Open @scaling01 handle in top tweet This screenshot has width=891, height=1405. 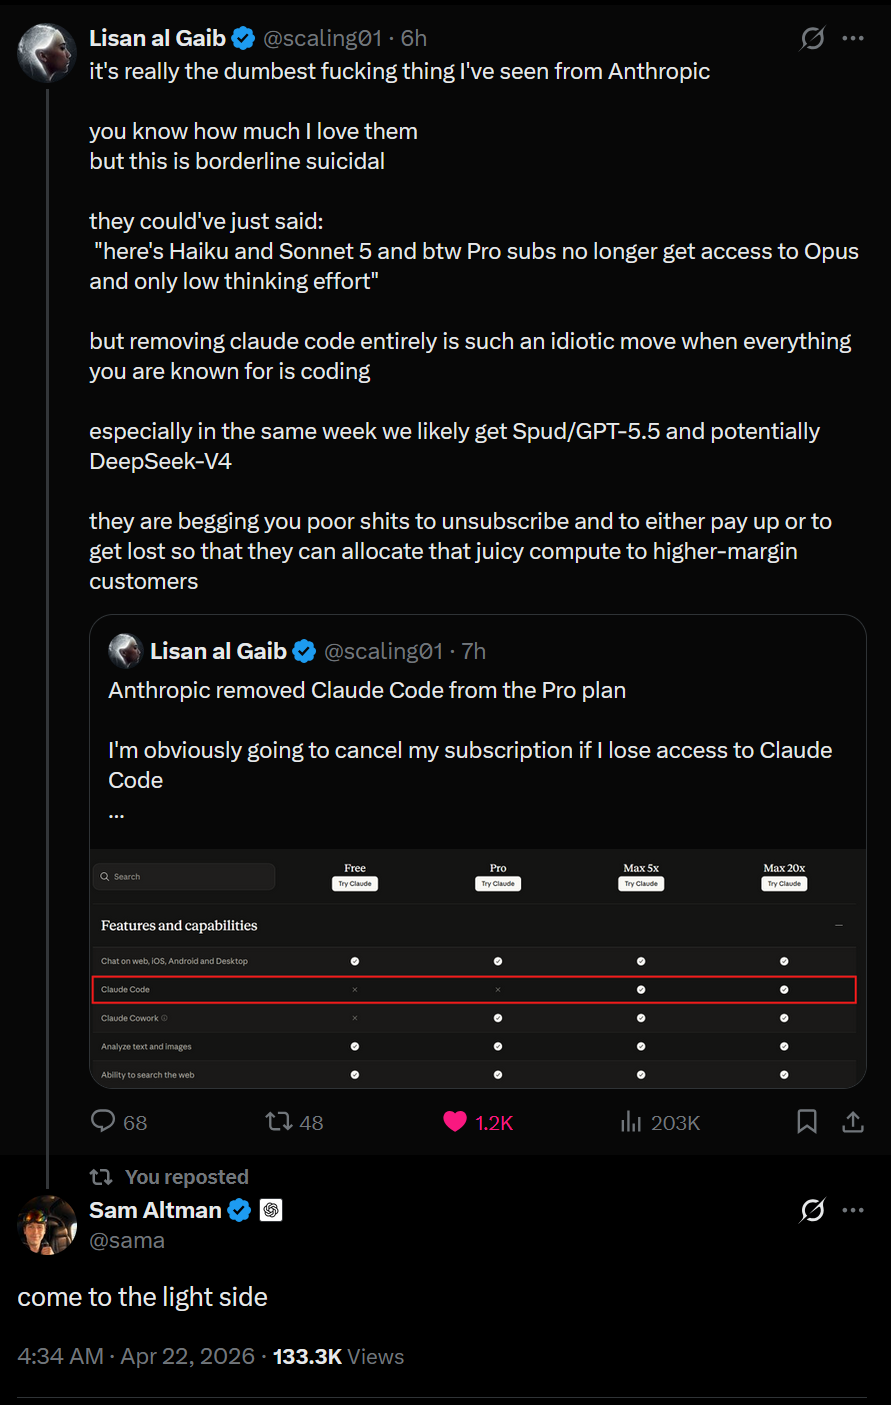[322, 38]
